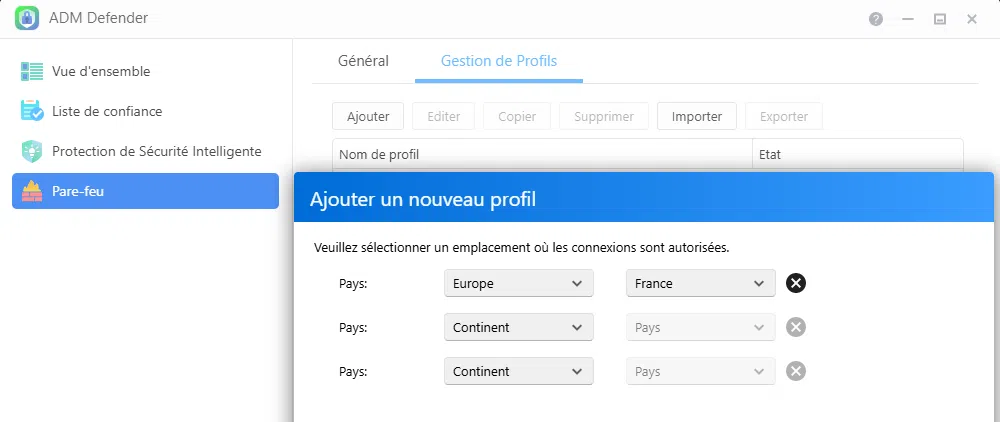Click the remove icon on second row

tap(796, 327)
